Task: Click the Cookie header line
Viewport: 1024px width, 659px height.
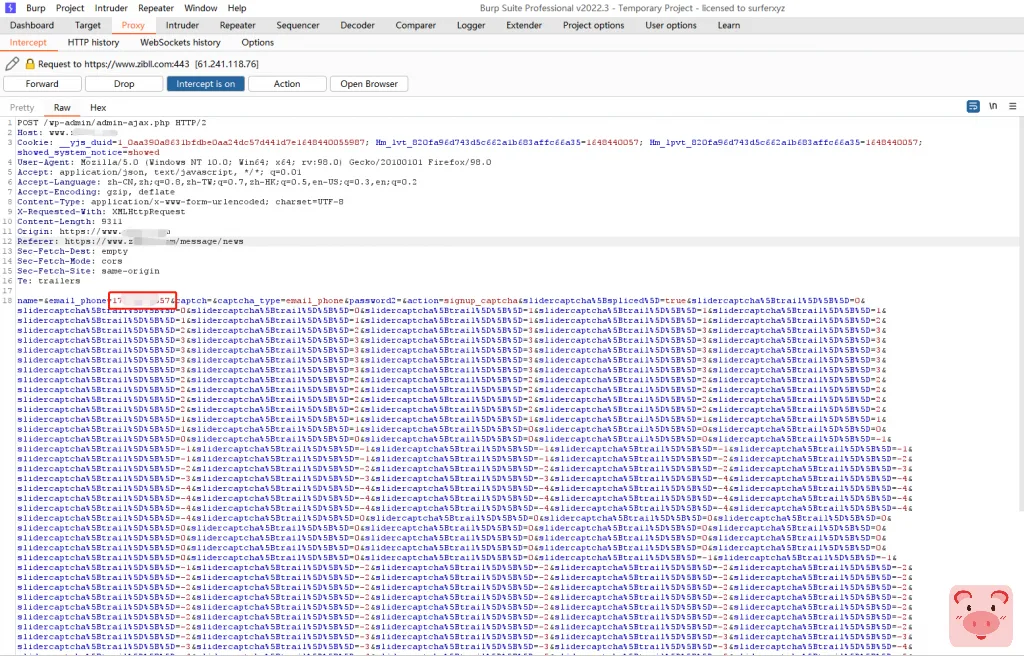Action: 470,142
